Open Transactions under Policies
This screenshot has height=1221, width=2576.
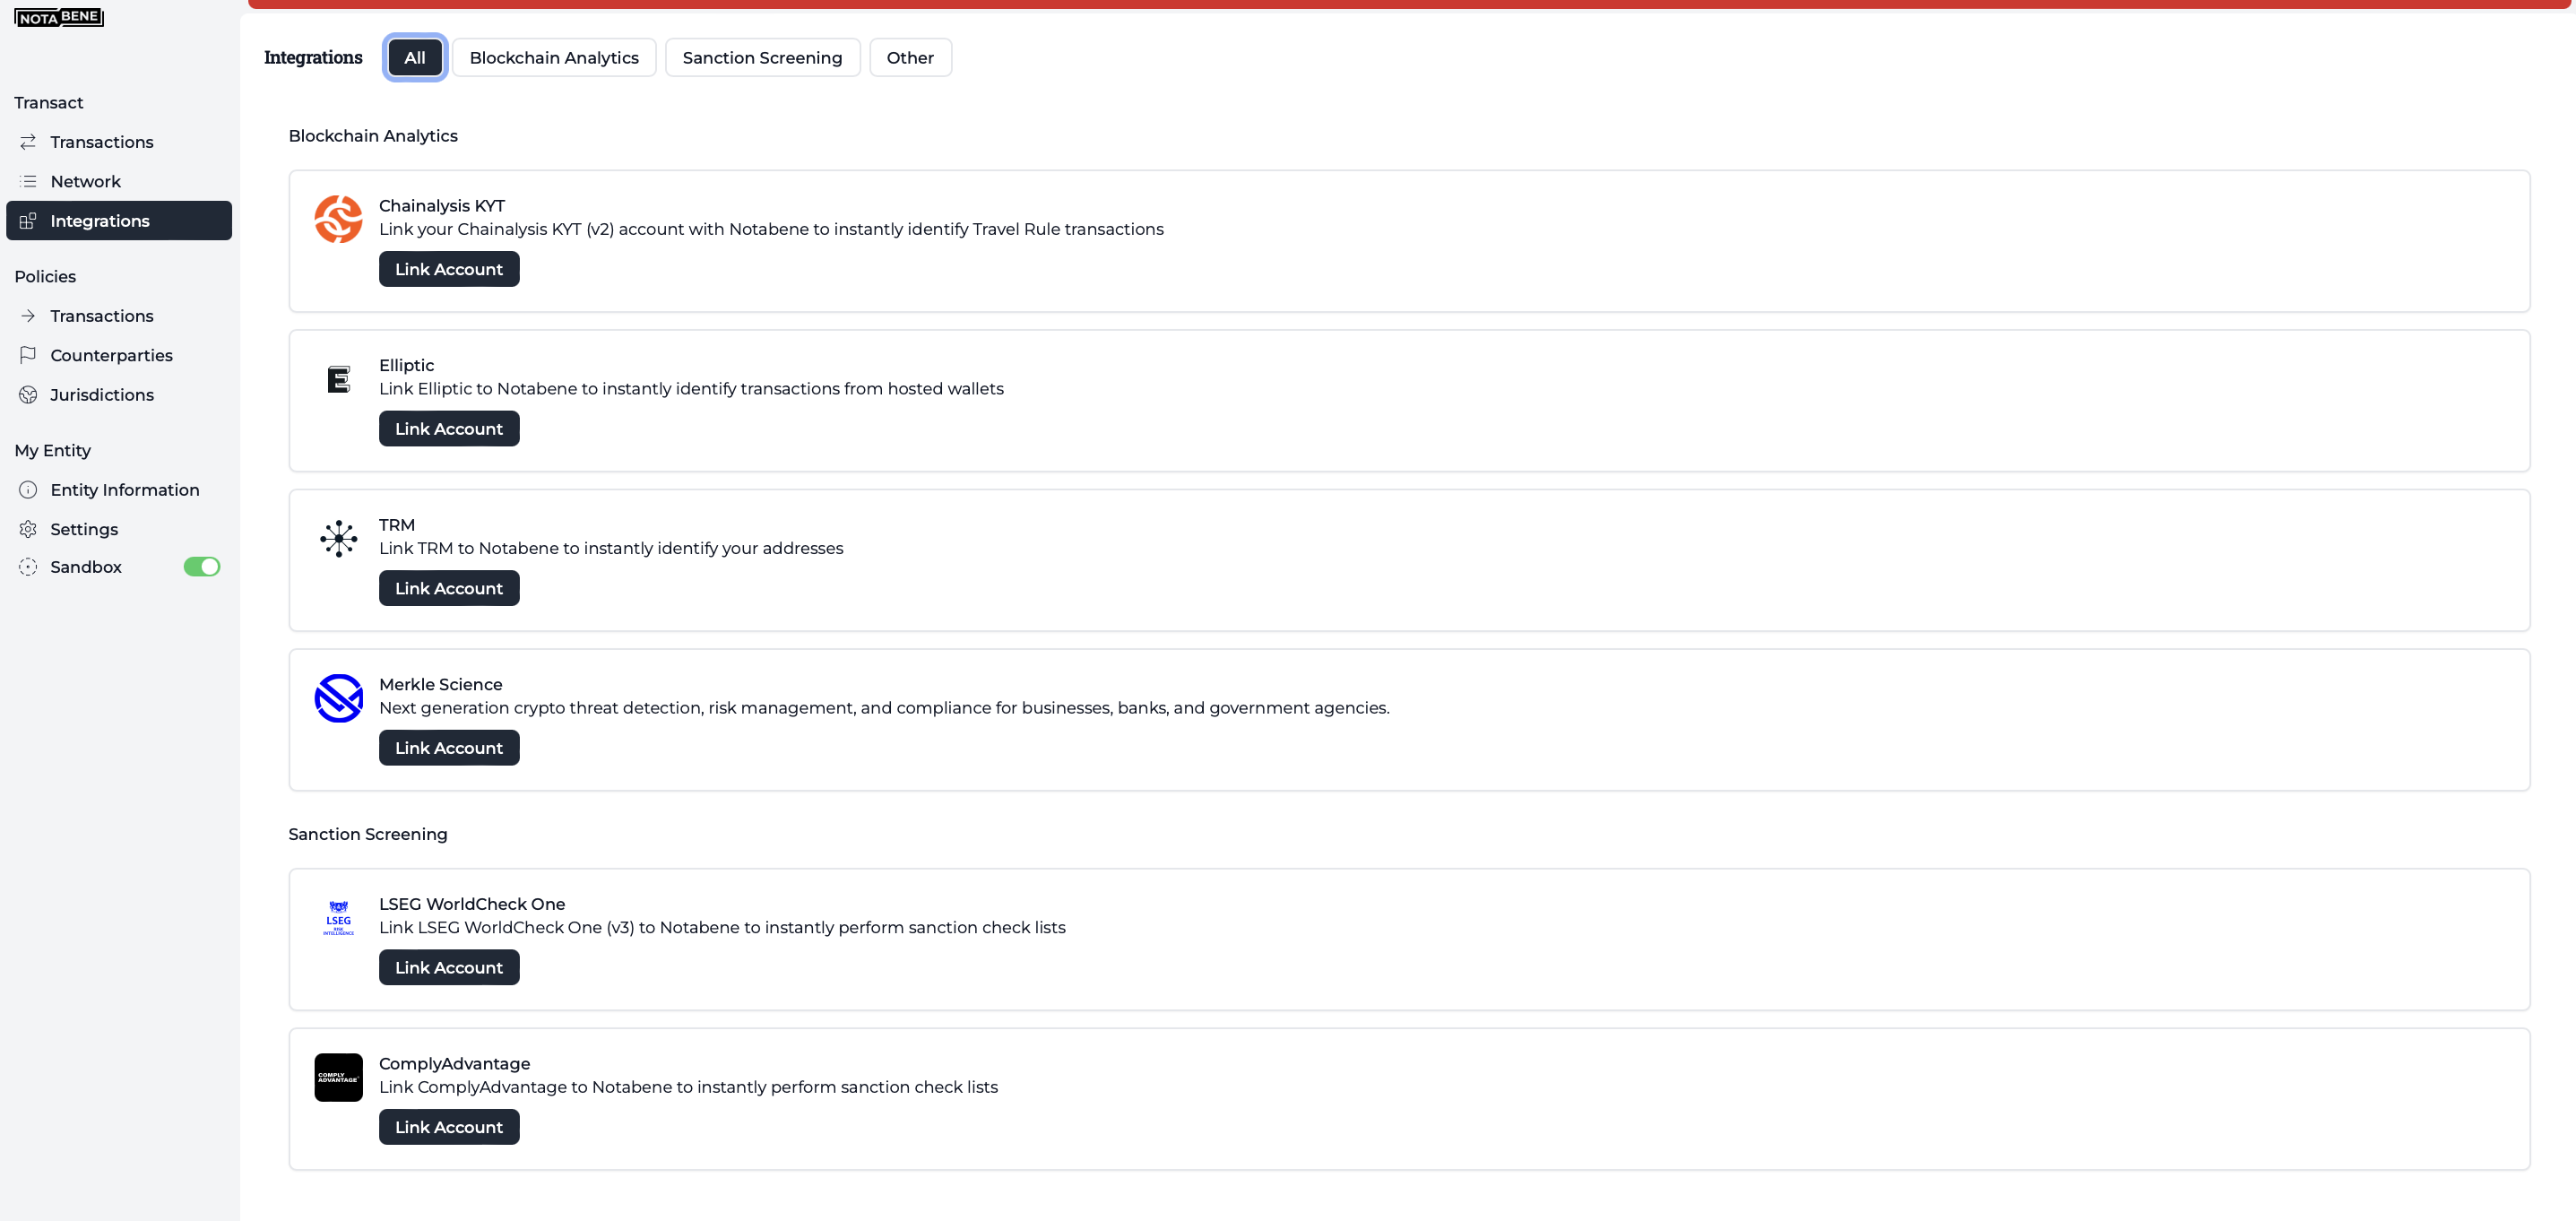click(119, 316)
